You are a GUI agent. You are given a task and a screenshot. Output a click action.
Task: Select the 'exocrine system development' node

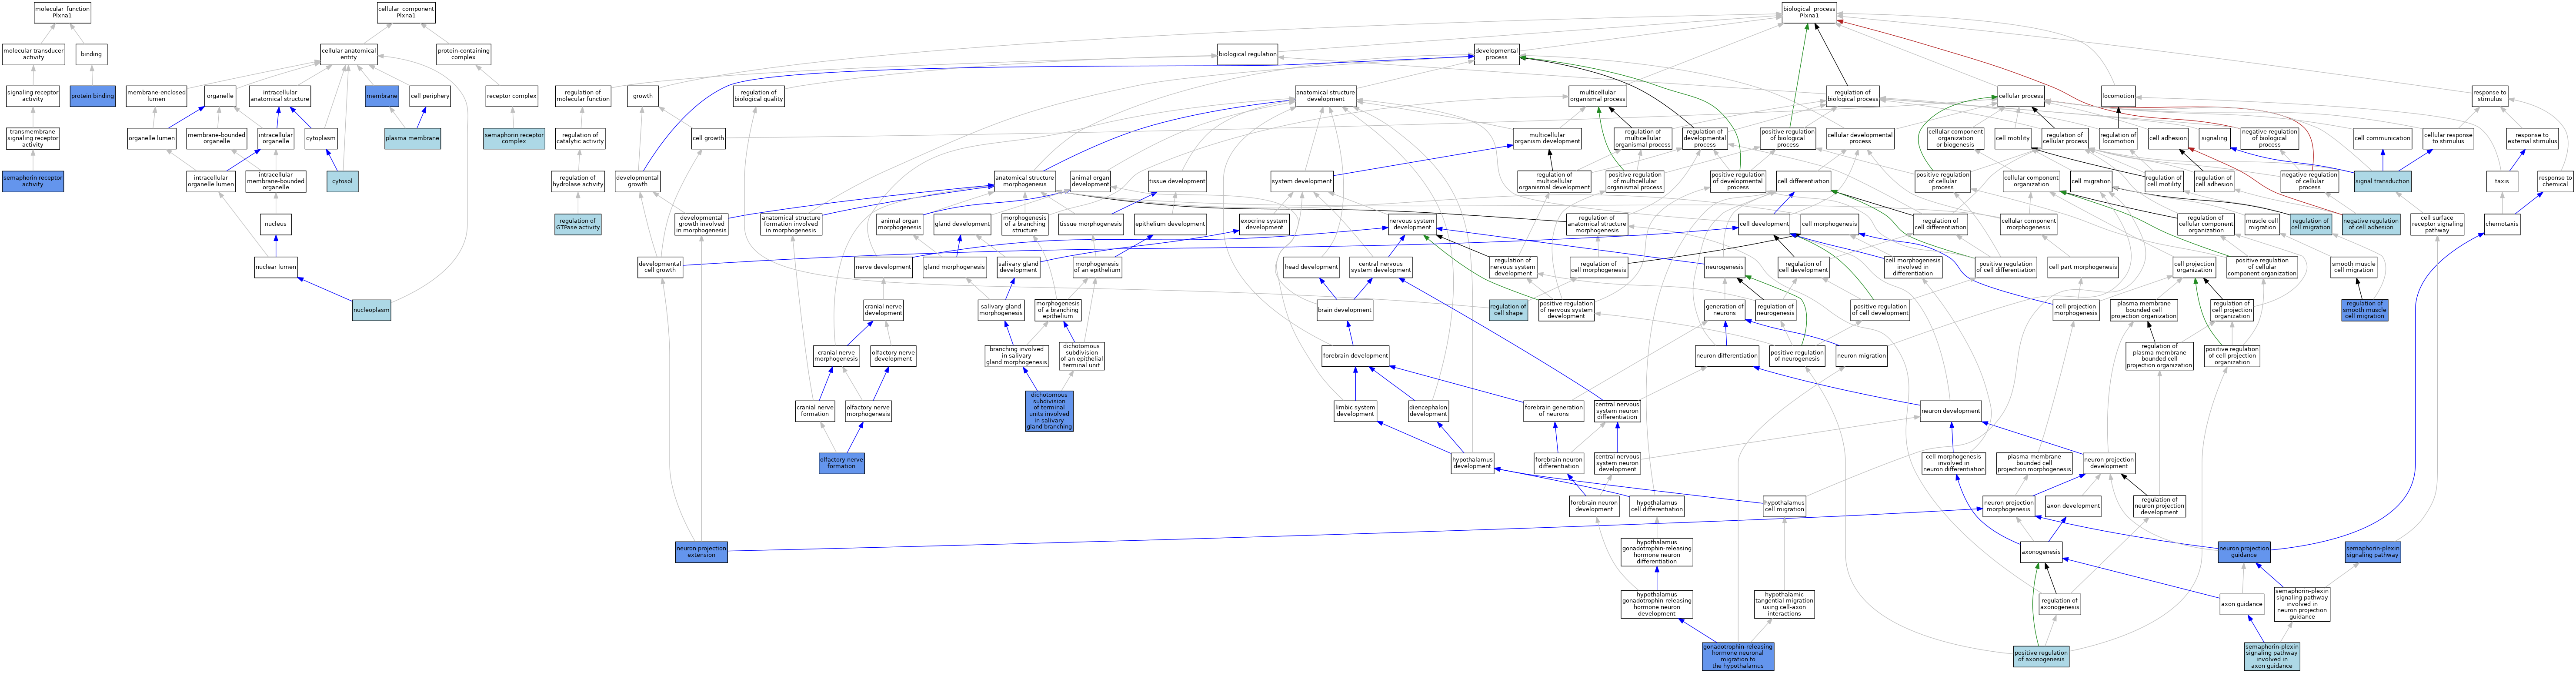tap(1264, 224)
